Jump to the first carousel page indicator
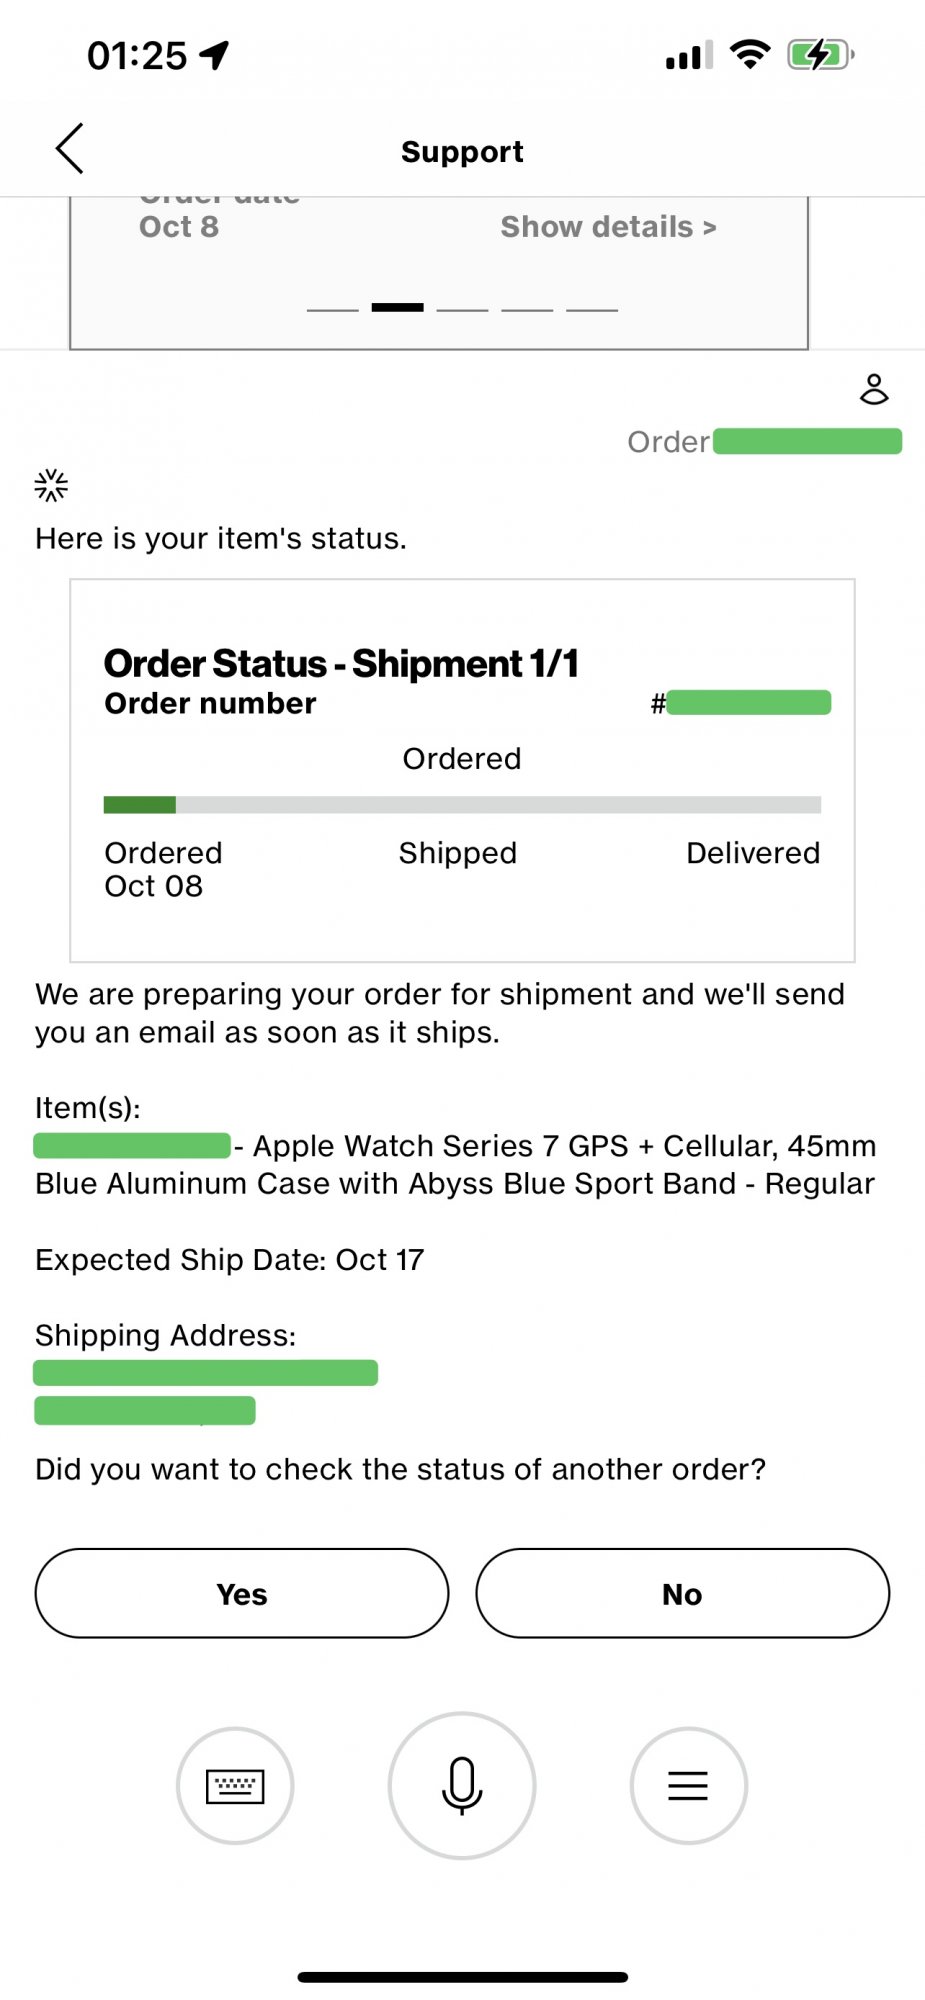 (333, 309)
